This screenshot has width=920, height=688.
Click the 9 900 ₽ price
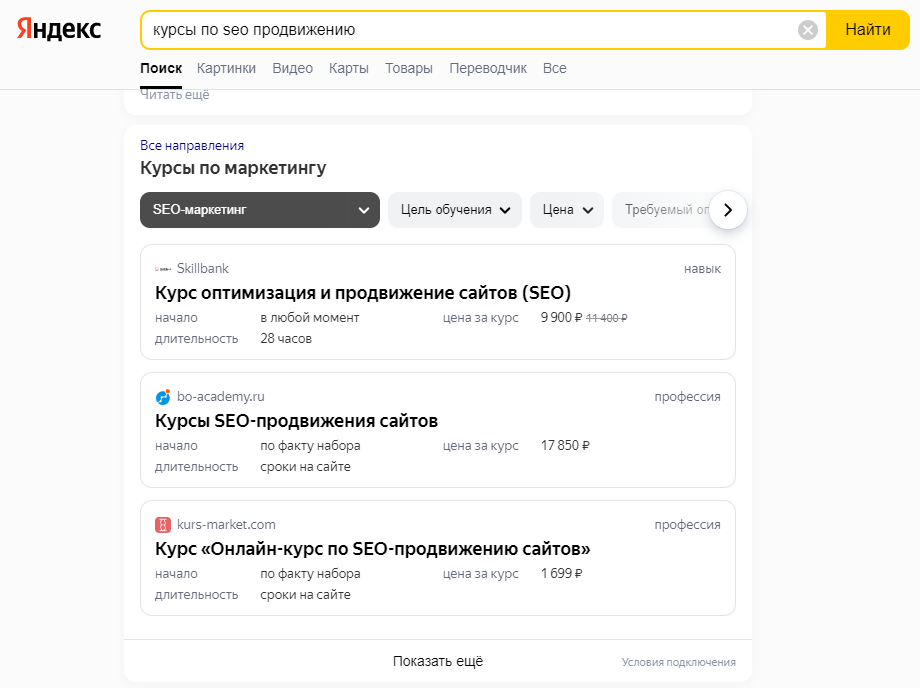[x=562, y=317]
